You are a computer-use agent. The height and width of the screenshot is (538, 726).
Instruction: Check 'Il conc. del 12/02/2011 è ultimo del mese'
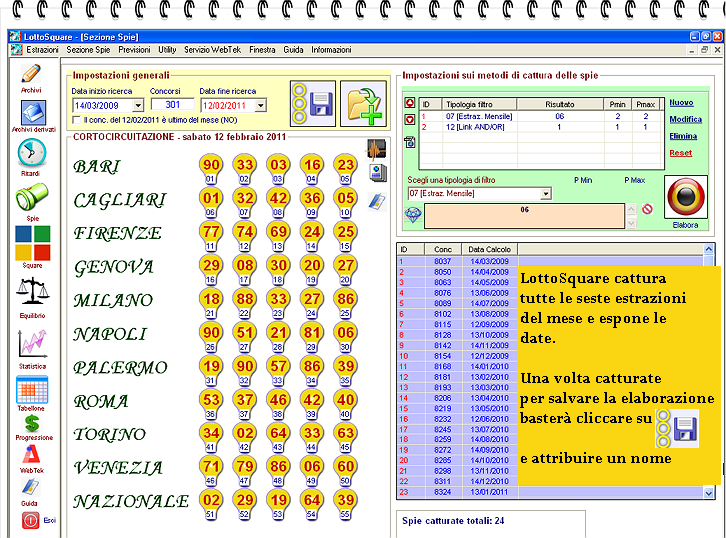click(77, 120)
